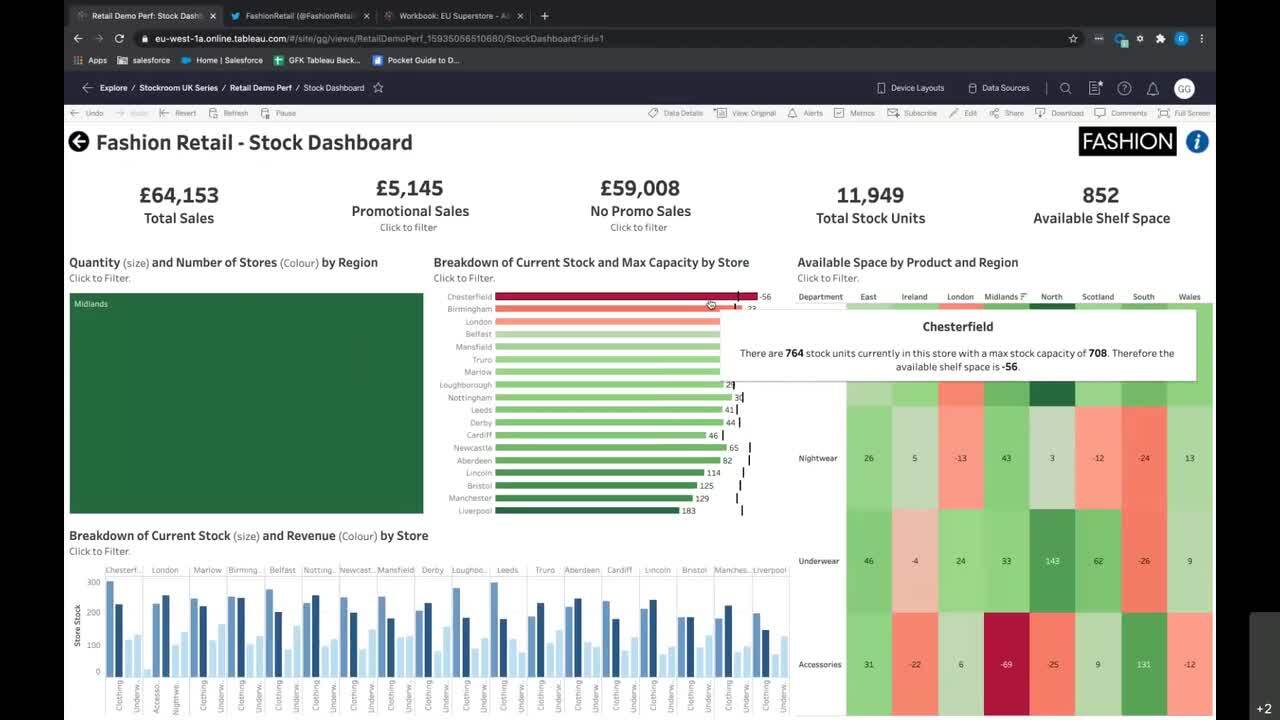1280x720 pixels.
Task: Click the blue info icon next to FASHION logo
Action: point(1196,141)
